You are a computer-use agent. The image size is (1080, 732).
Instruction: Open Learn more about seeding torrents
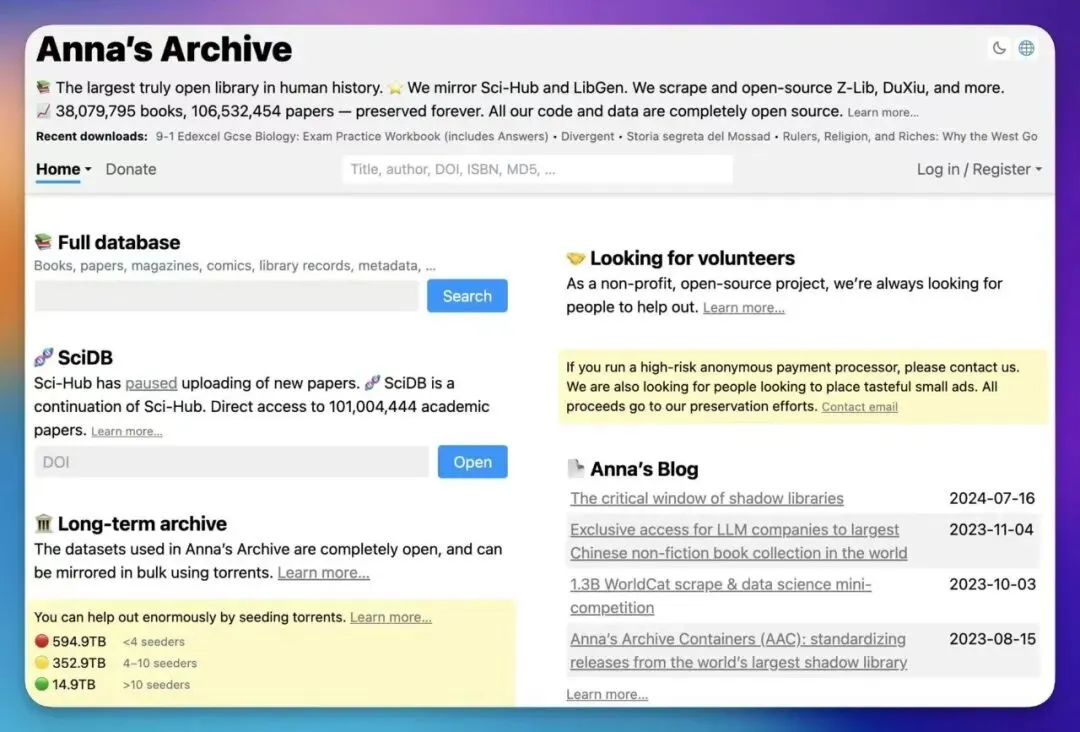[391, 617]
